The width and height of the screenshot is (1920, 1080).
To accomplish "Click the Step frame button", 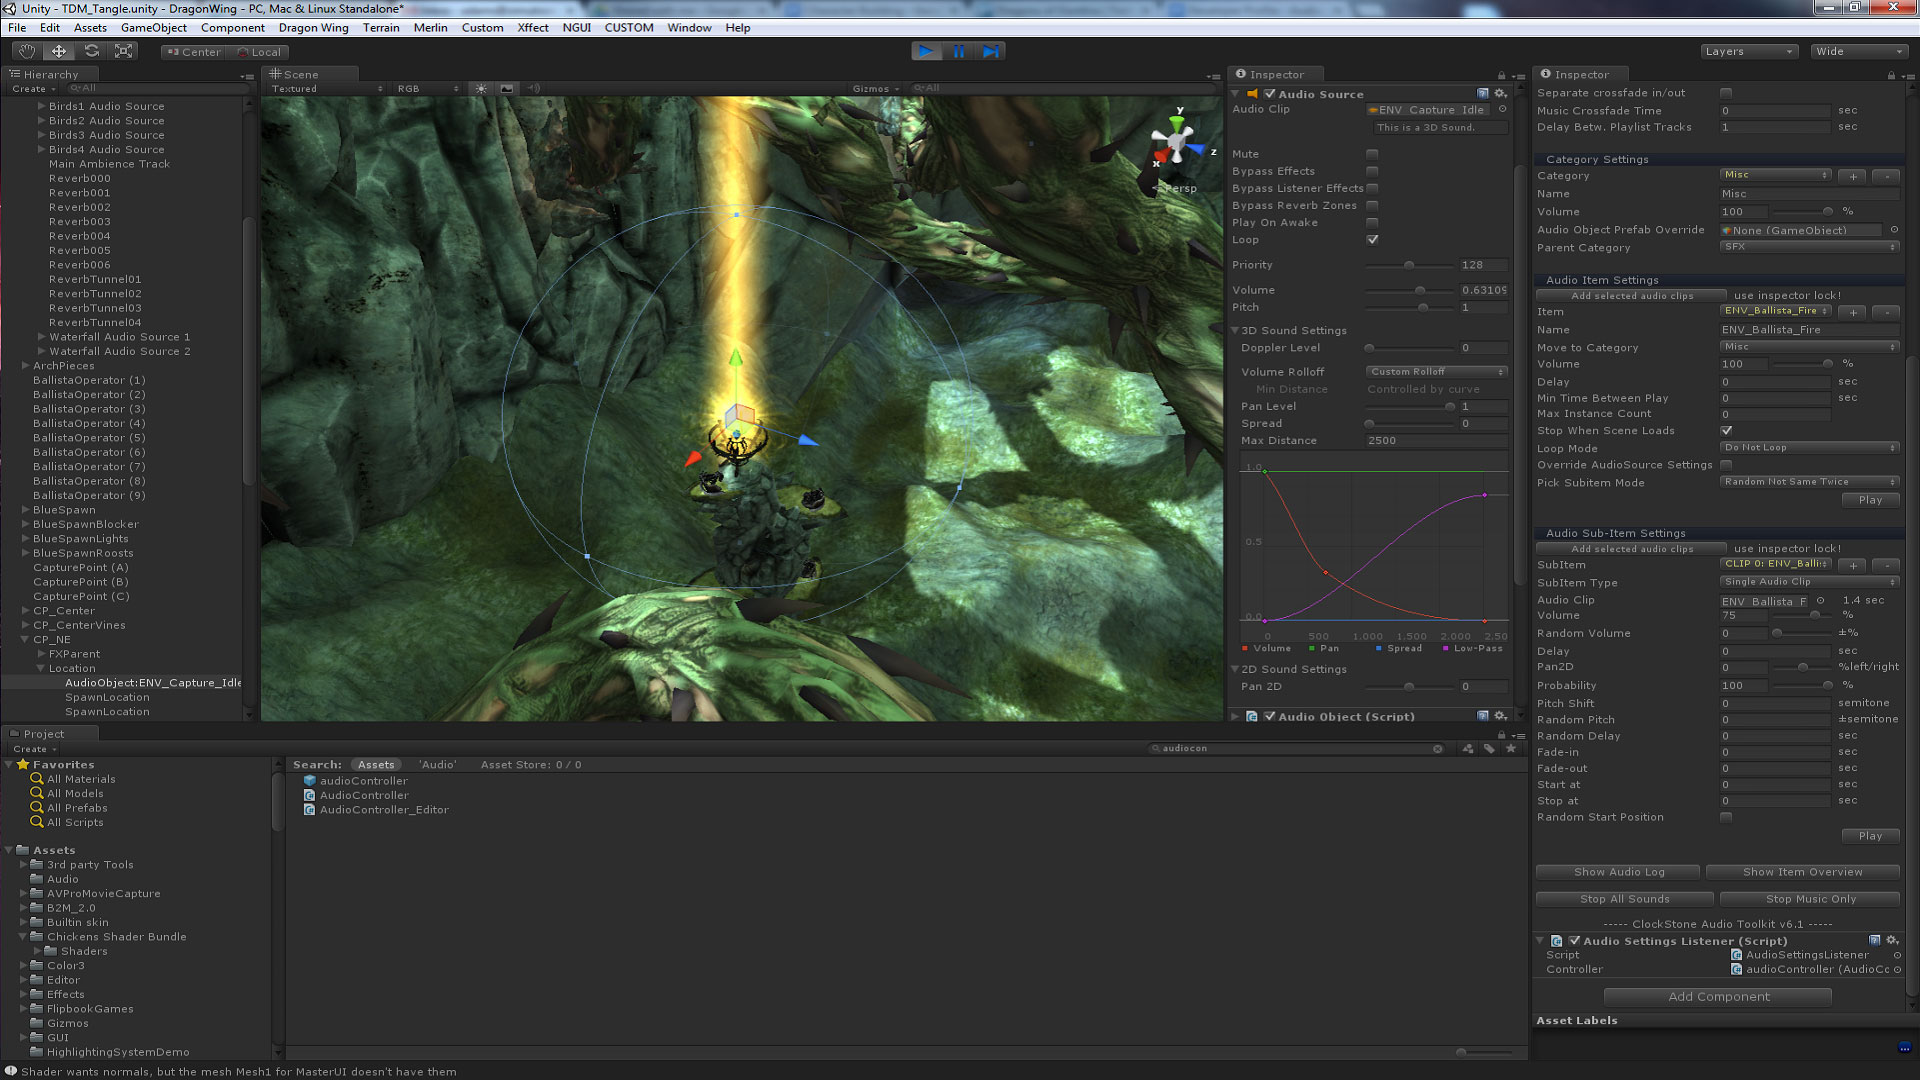I will (990, 51).
